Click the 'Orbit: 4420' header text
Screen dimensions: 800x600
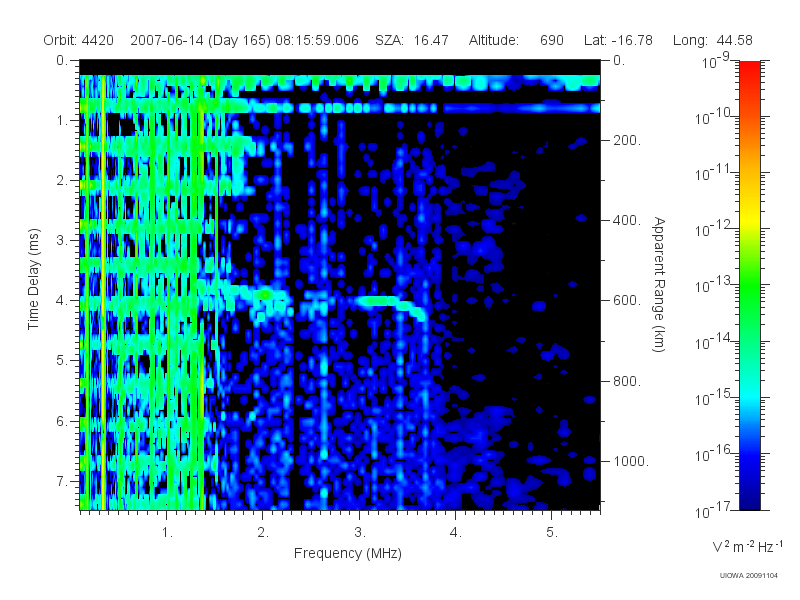point(79,40)
